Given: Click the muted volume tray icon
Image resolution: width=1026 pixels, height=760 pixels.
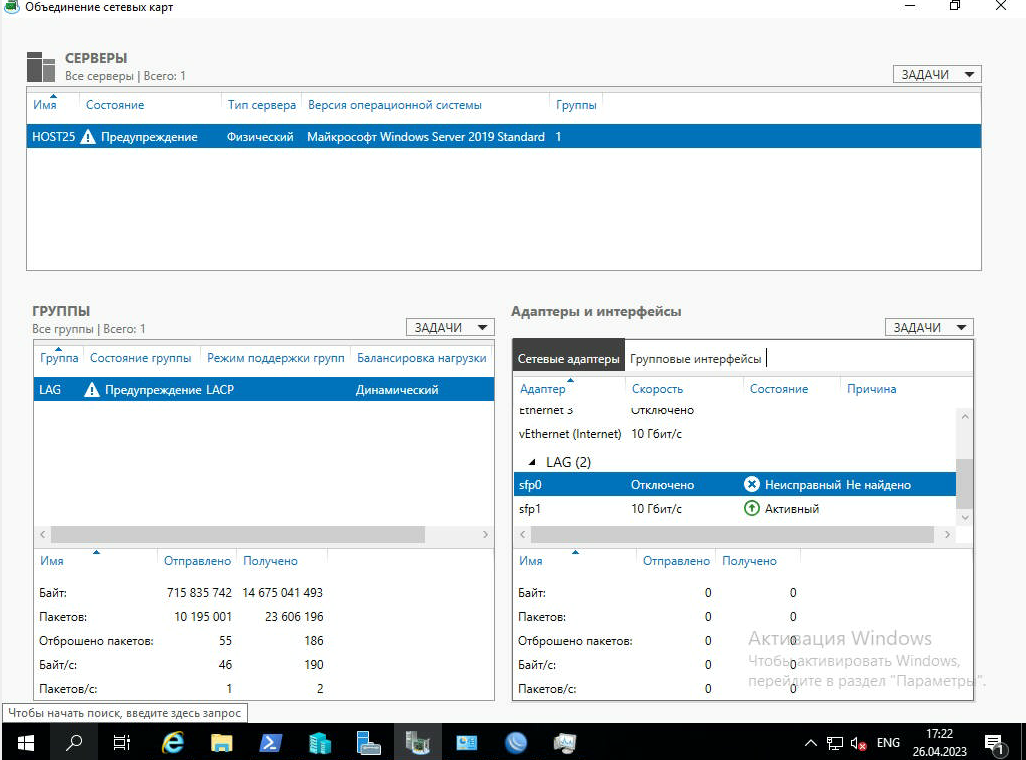Looking at the screenshot, I should tap(858, 743).
